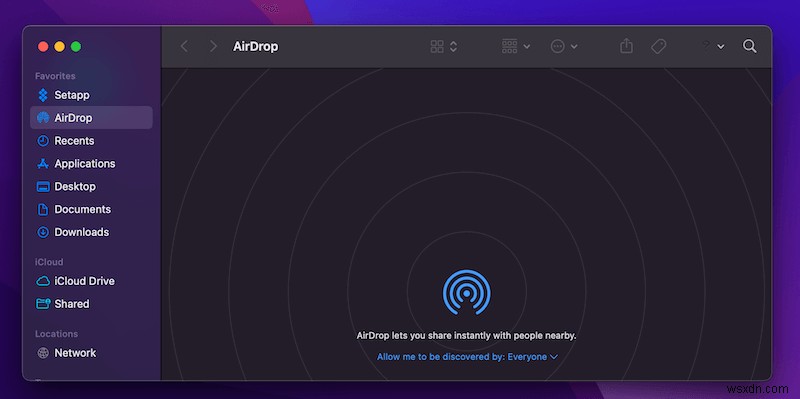Click the AirDrop icon in sidebar

43,118
